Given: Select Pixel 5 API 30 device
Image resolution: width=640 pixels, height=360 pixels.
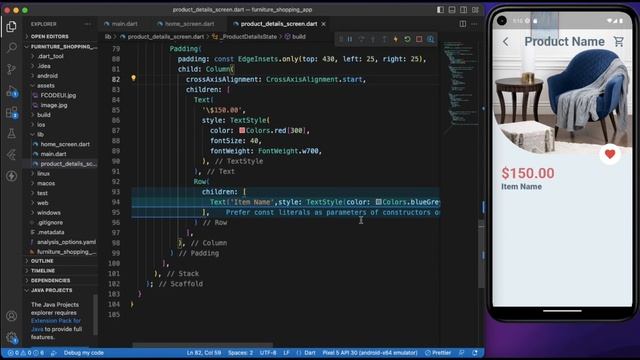Looking at the screenshot, I should (x=370, y=353).
